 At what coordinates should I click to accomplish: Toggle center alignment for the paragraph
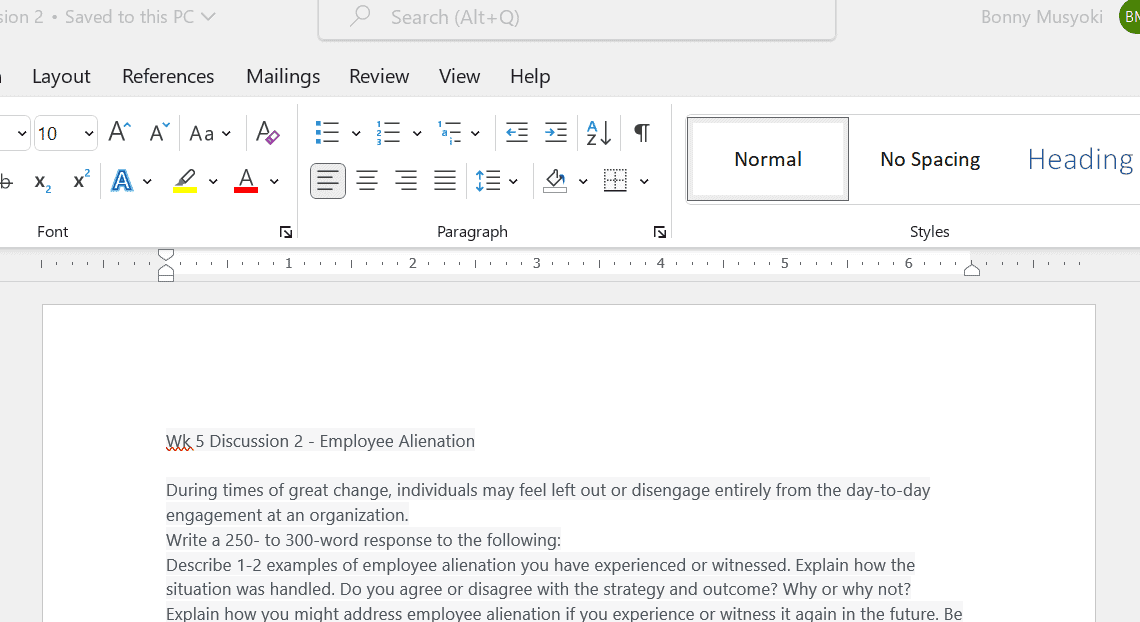pos(367,181)
